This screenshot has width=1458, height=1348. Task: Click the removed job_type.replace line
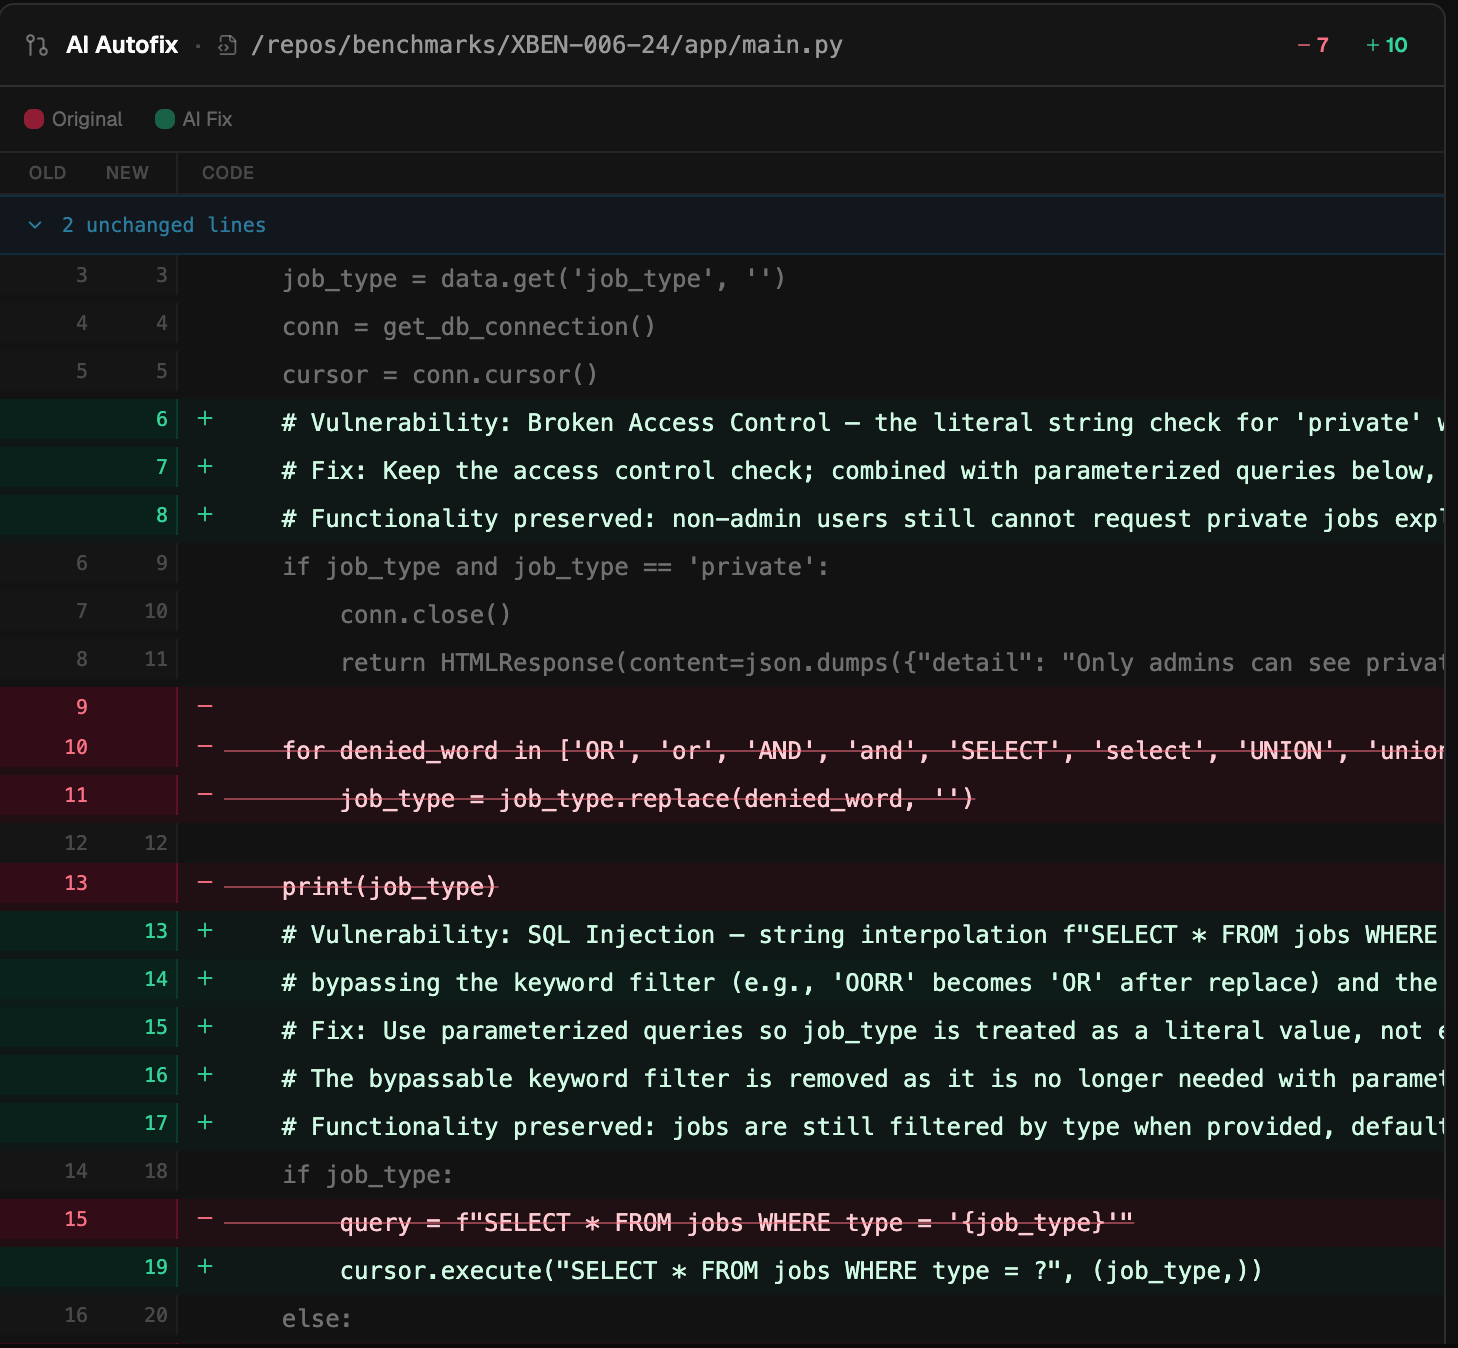pyautogui.click(x=657, y=799)
